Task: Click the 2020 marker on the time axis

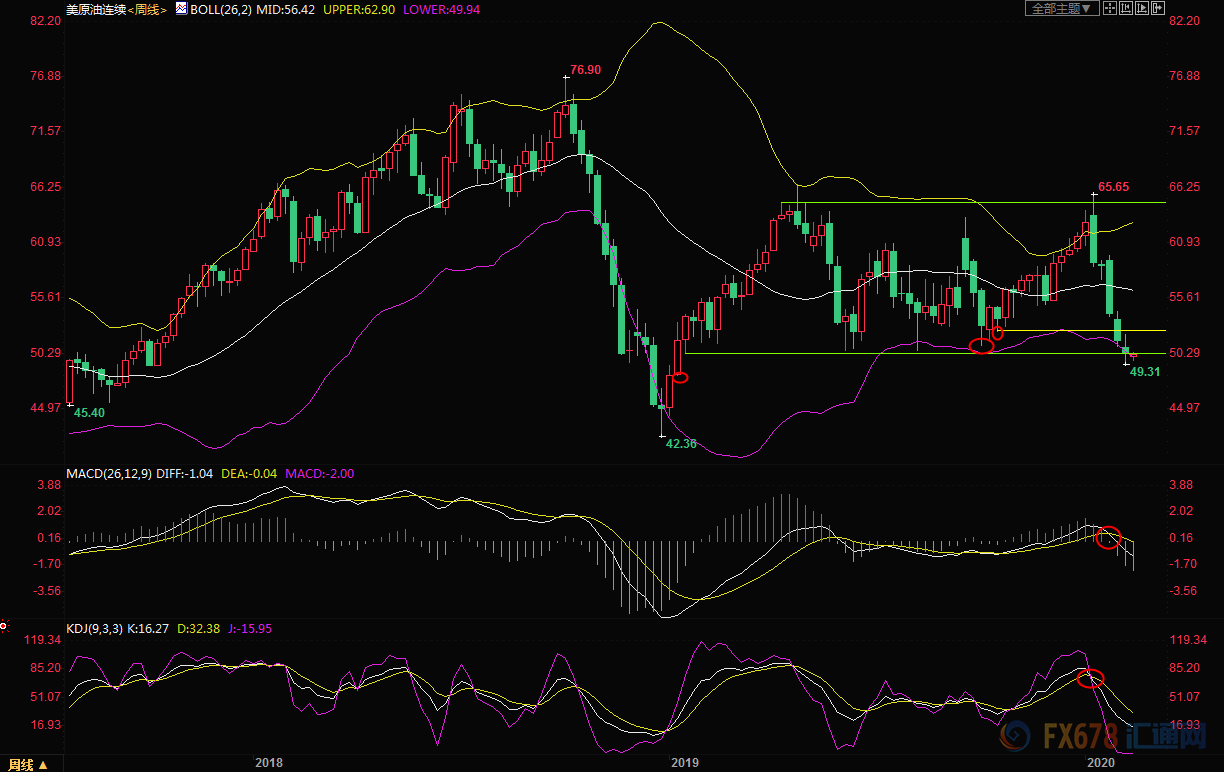Action: pos(1101,763)
